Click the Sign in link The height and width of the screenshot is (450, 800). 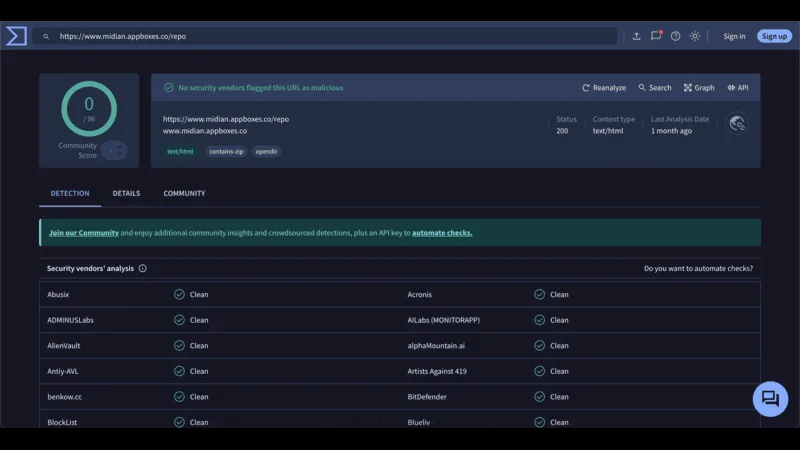point(734,36)
